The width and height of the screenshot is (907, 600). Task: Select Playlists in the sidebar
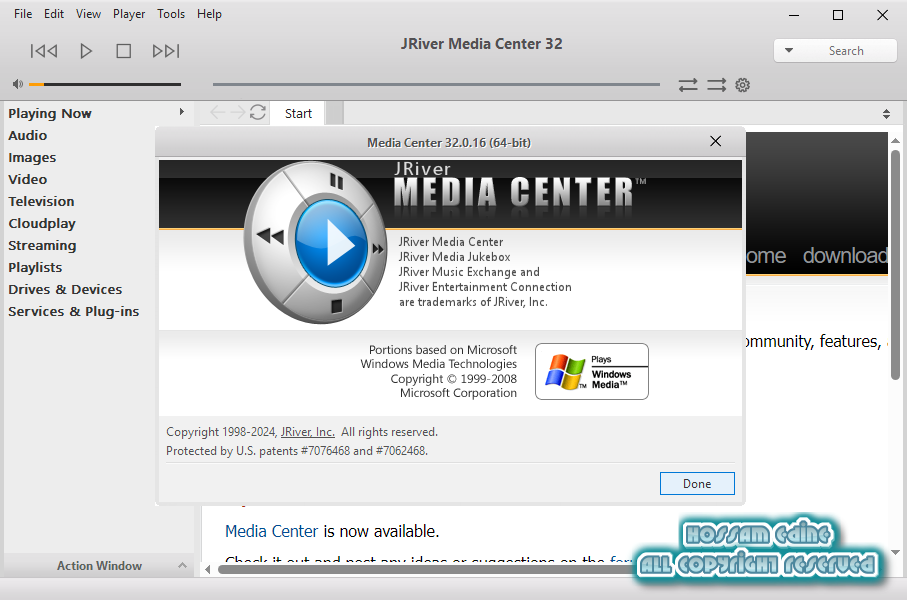click(35, 267)
